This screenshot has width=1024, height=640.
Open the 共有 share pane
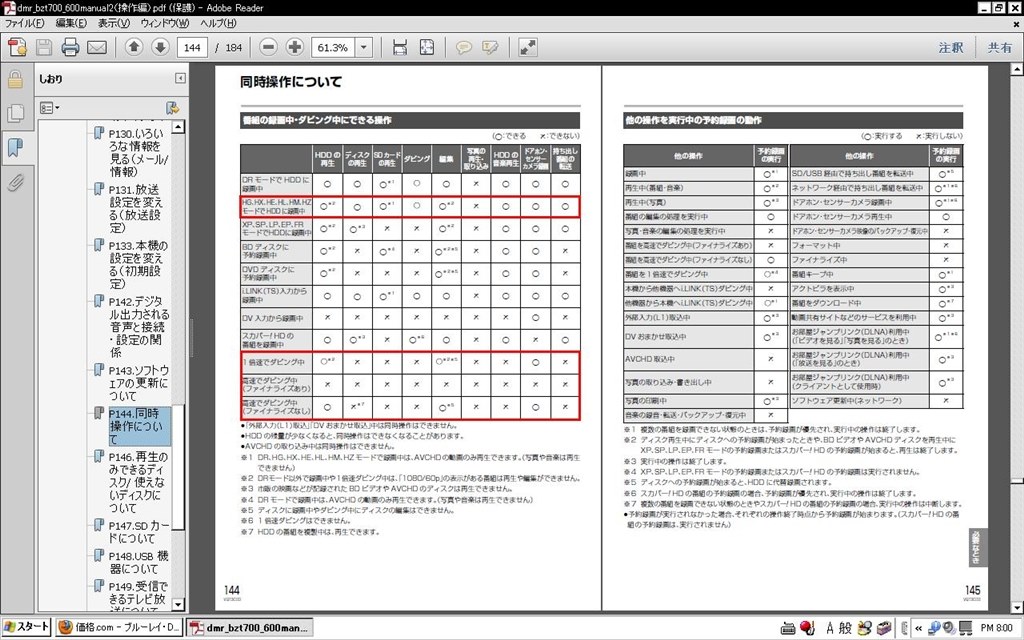[999, 48]
